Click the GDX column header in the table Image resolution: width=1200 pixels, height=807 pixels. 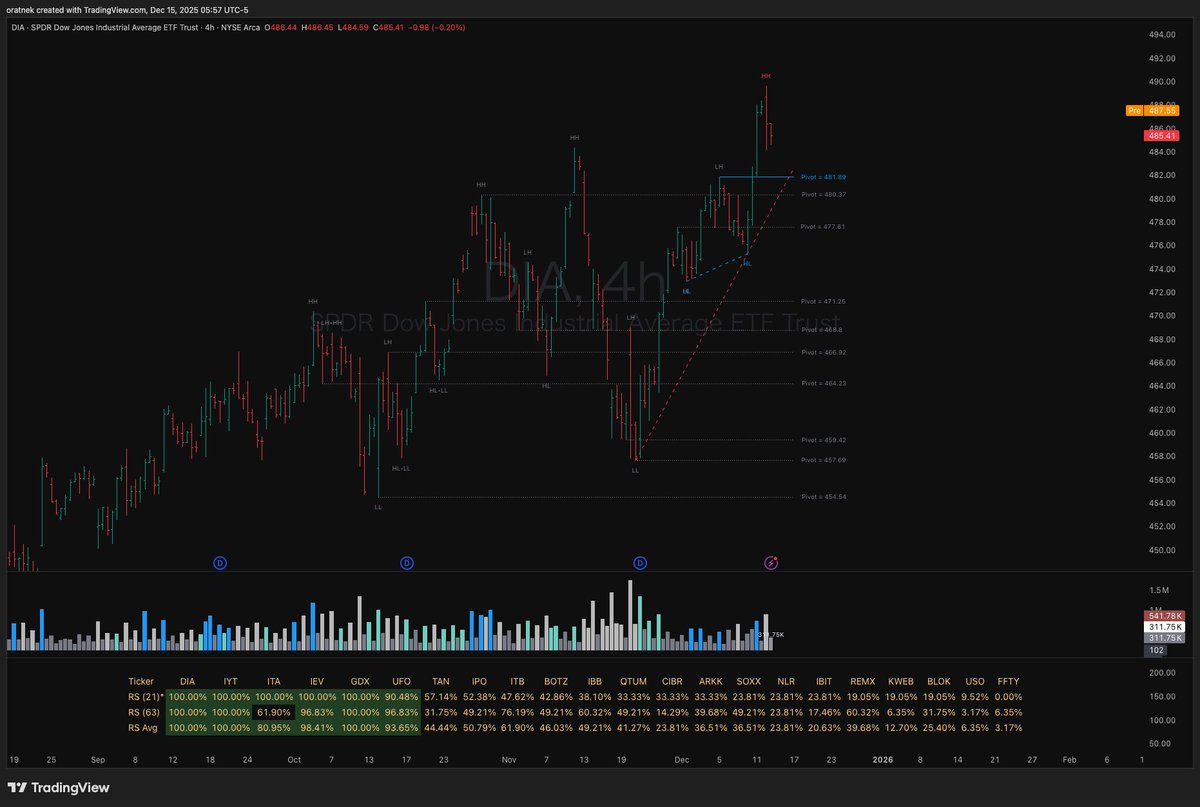[x=360, y=680]
